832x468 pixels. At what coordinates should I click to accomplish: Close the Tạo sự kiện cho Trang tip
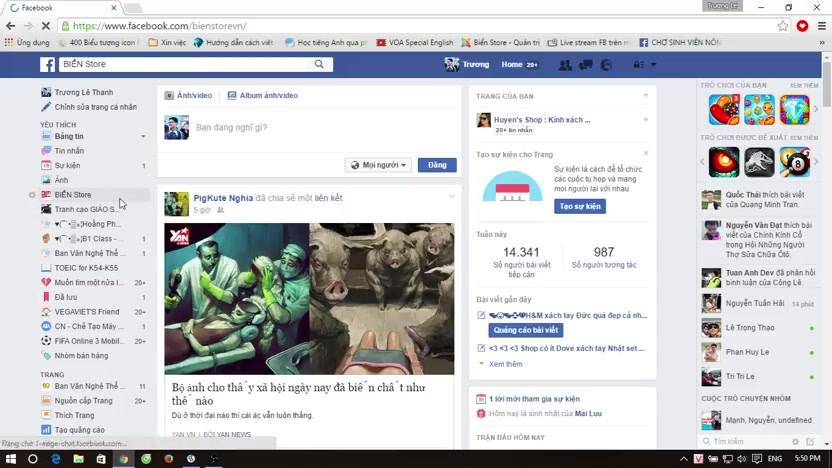645,153
